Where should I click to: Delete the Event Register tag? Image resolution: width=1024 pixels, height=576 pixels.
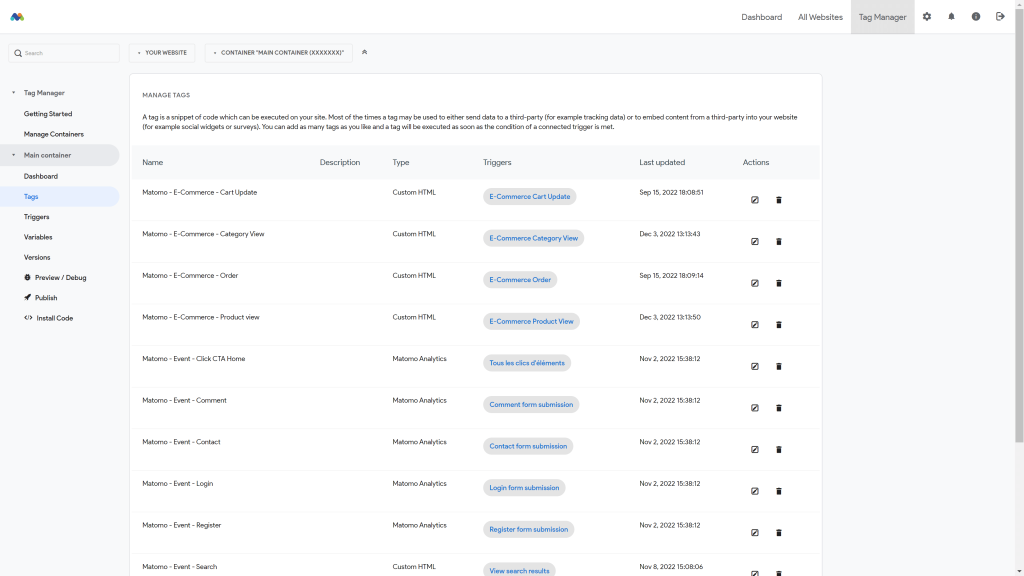coord(778,533)
